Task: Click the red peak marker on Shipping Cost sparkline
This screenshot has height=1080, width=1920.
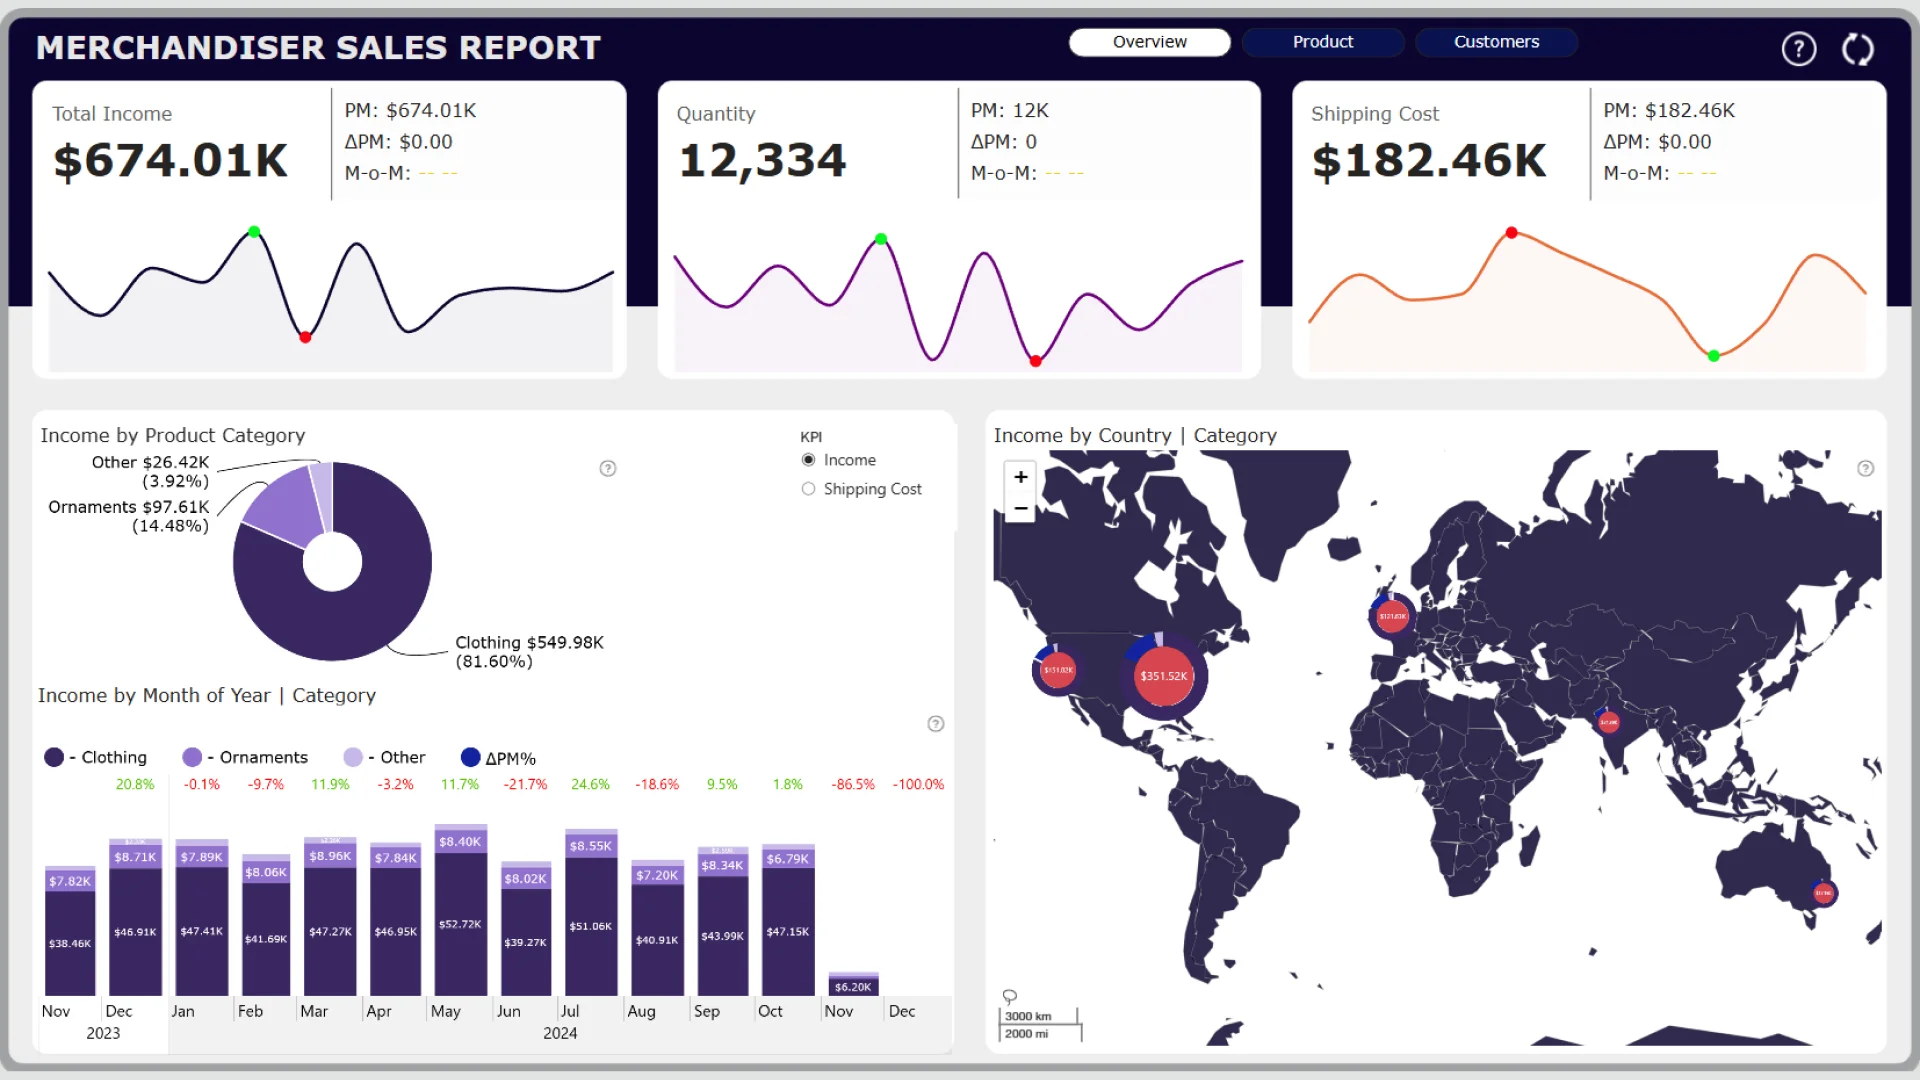Action: pyautogui.click(x=1512, y=233)
